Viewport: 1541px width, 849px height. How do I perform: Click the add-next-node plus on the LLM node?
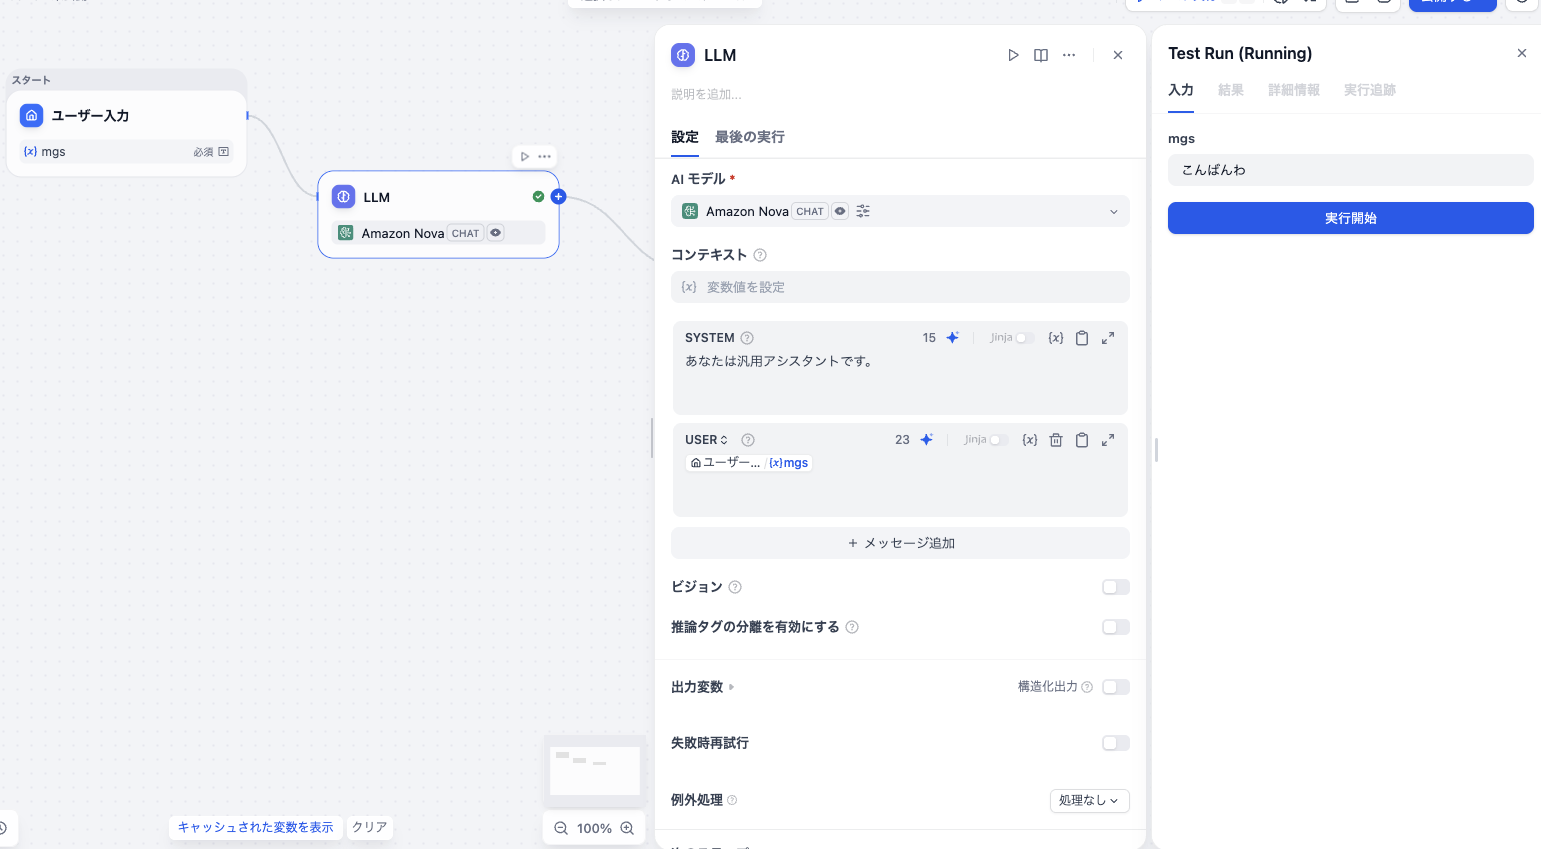[x=558, y=197]
